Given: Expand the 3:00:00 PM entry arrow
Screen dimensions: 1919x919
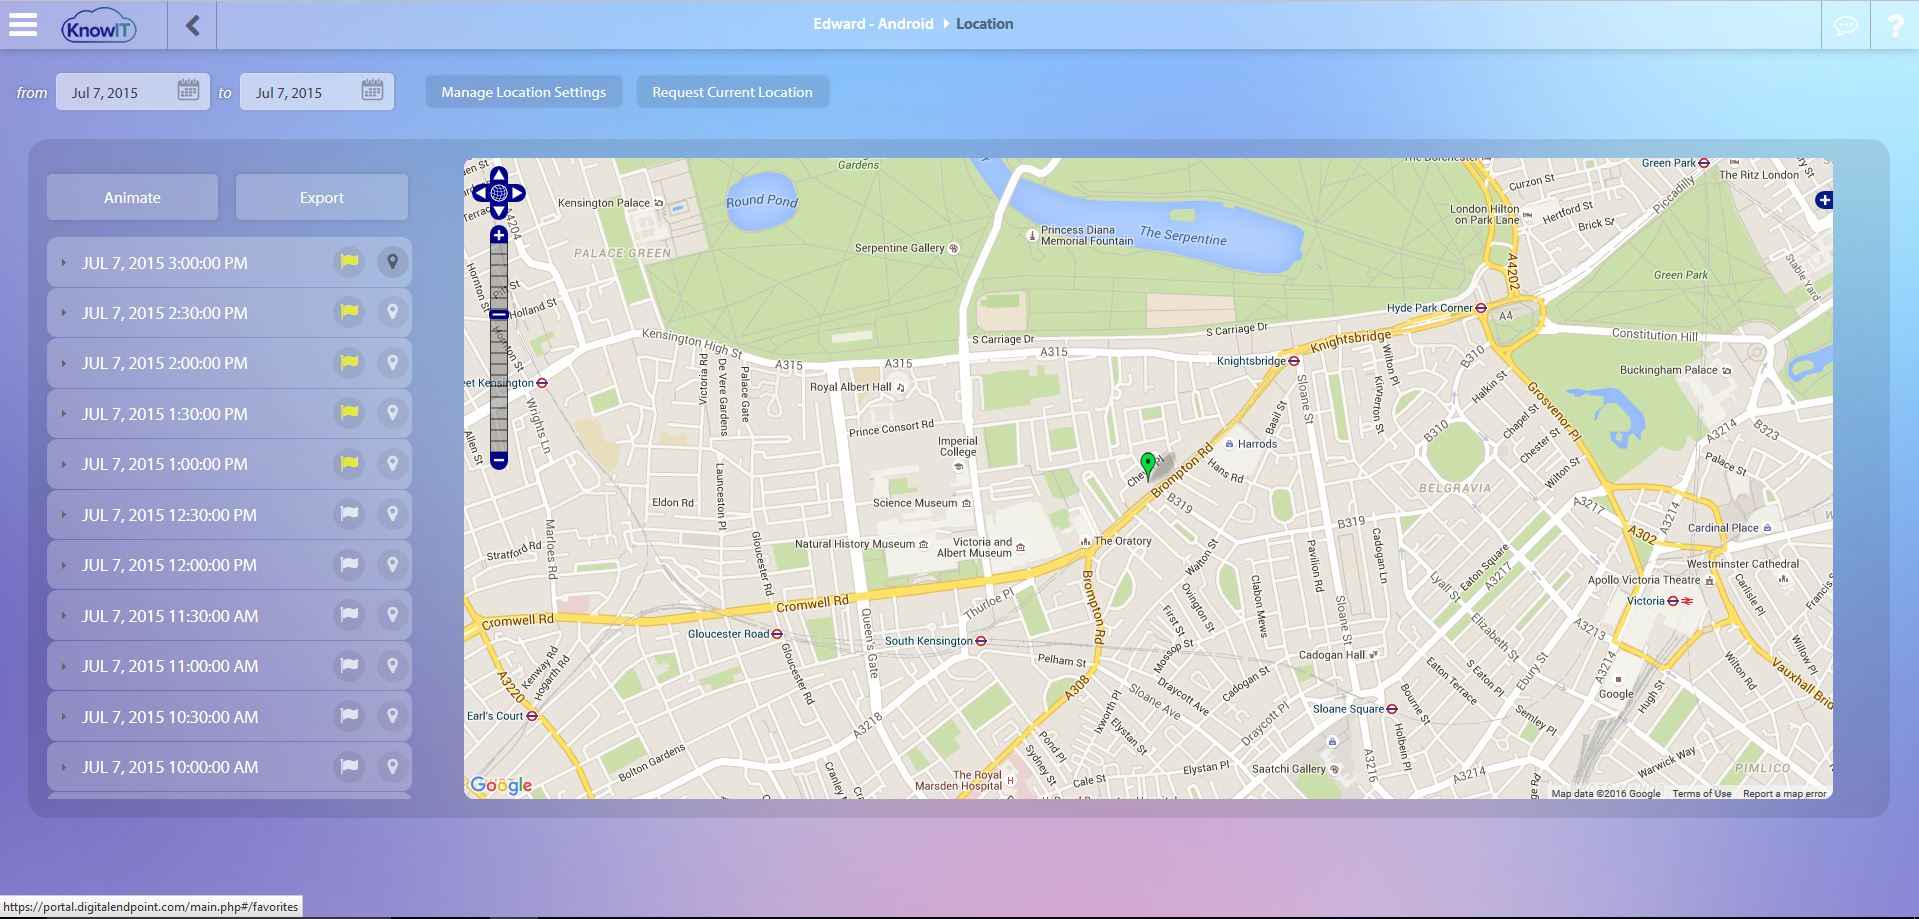Looking at the screenshot, I should click(63, 263).
